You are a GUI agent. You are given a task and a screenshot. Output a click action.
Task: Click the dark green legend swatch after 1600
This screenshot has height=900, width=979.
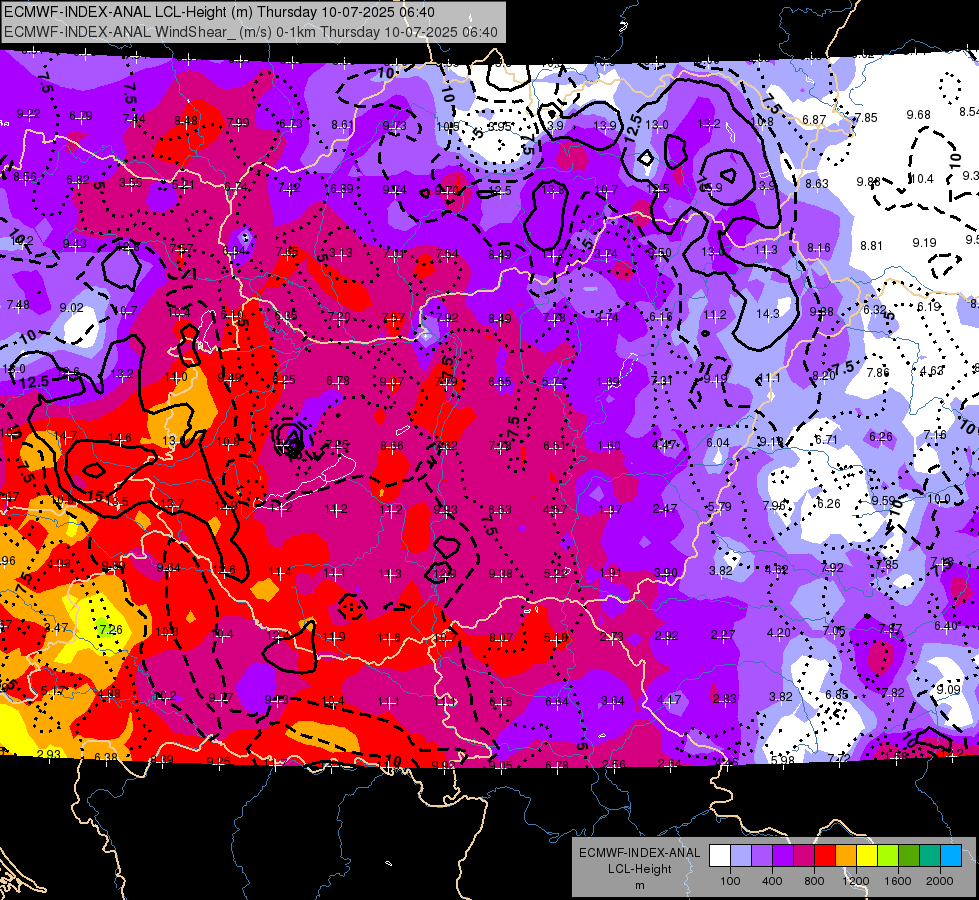(909, 855)
